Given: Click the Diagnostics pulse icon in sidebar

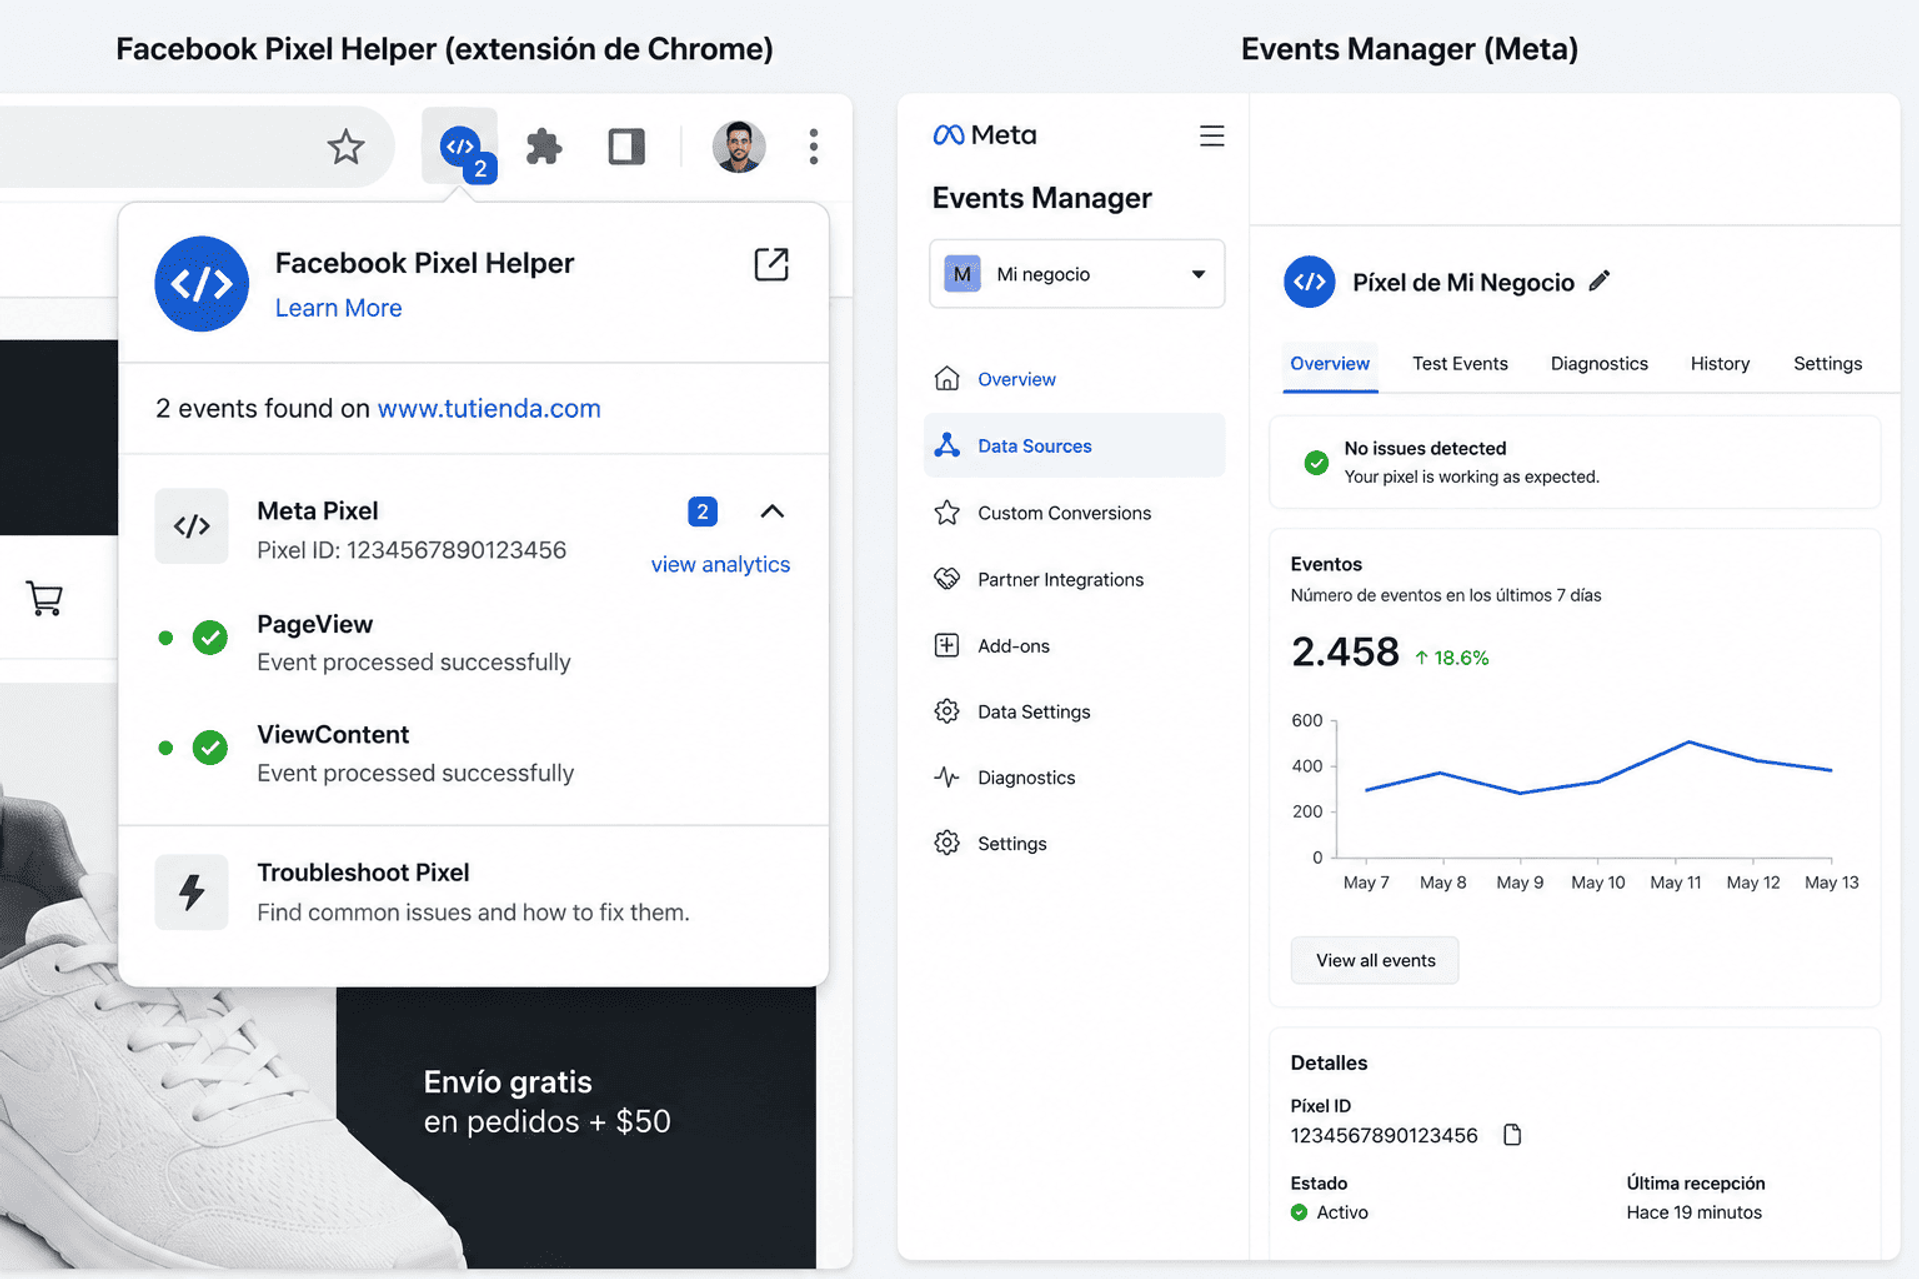Looking at the screenshot, I should (947, 777).
